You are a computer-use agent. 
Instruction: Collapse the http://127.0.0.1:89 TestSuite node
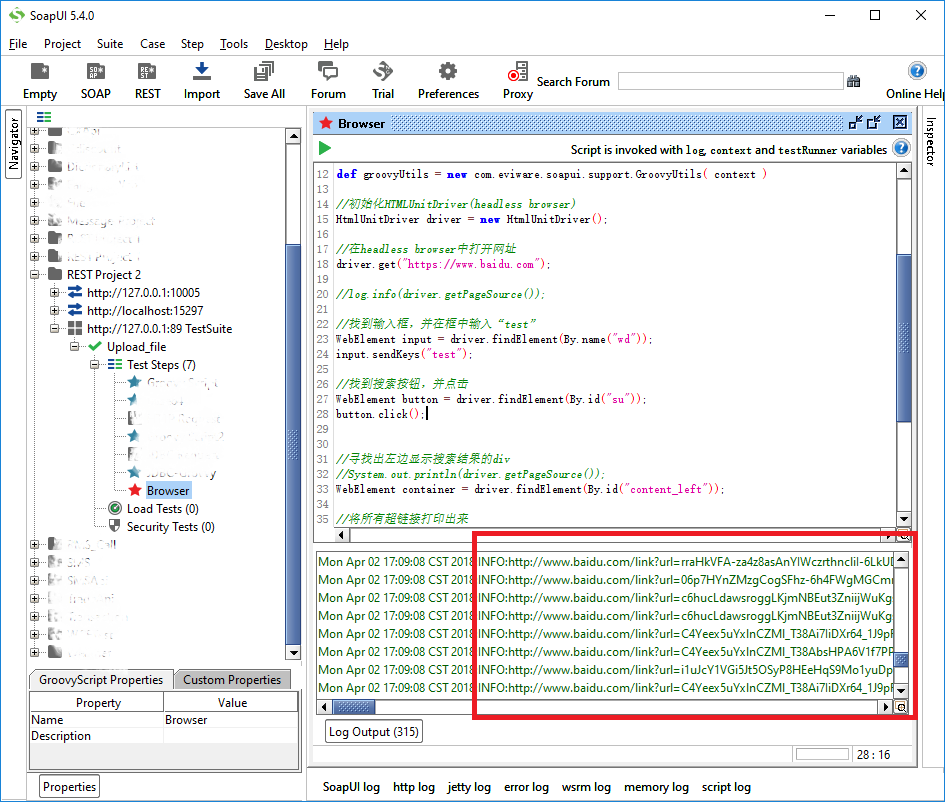point(55,329)
